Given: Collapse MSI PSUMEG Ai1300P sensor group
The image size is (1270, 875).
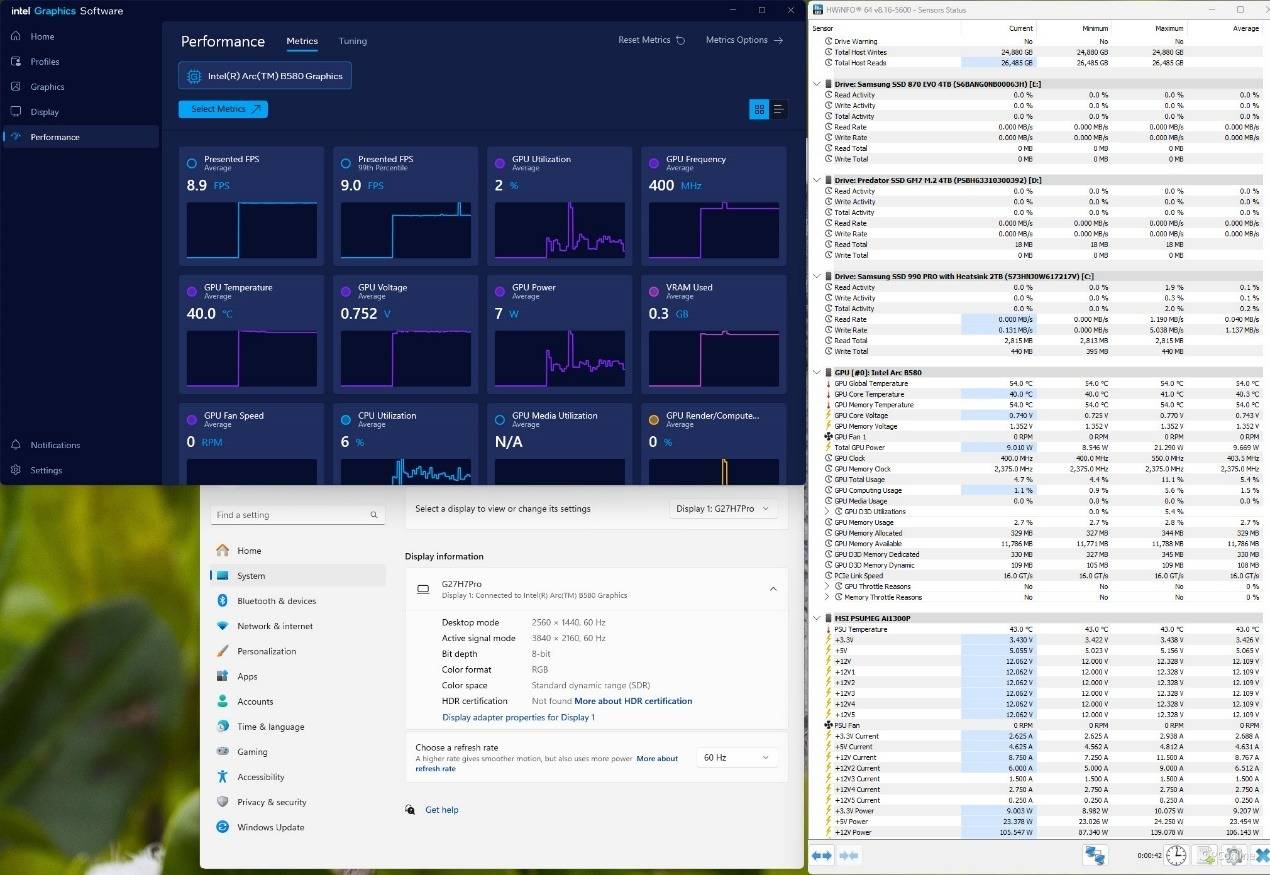Looking at the screenshot, I should 817,618.
